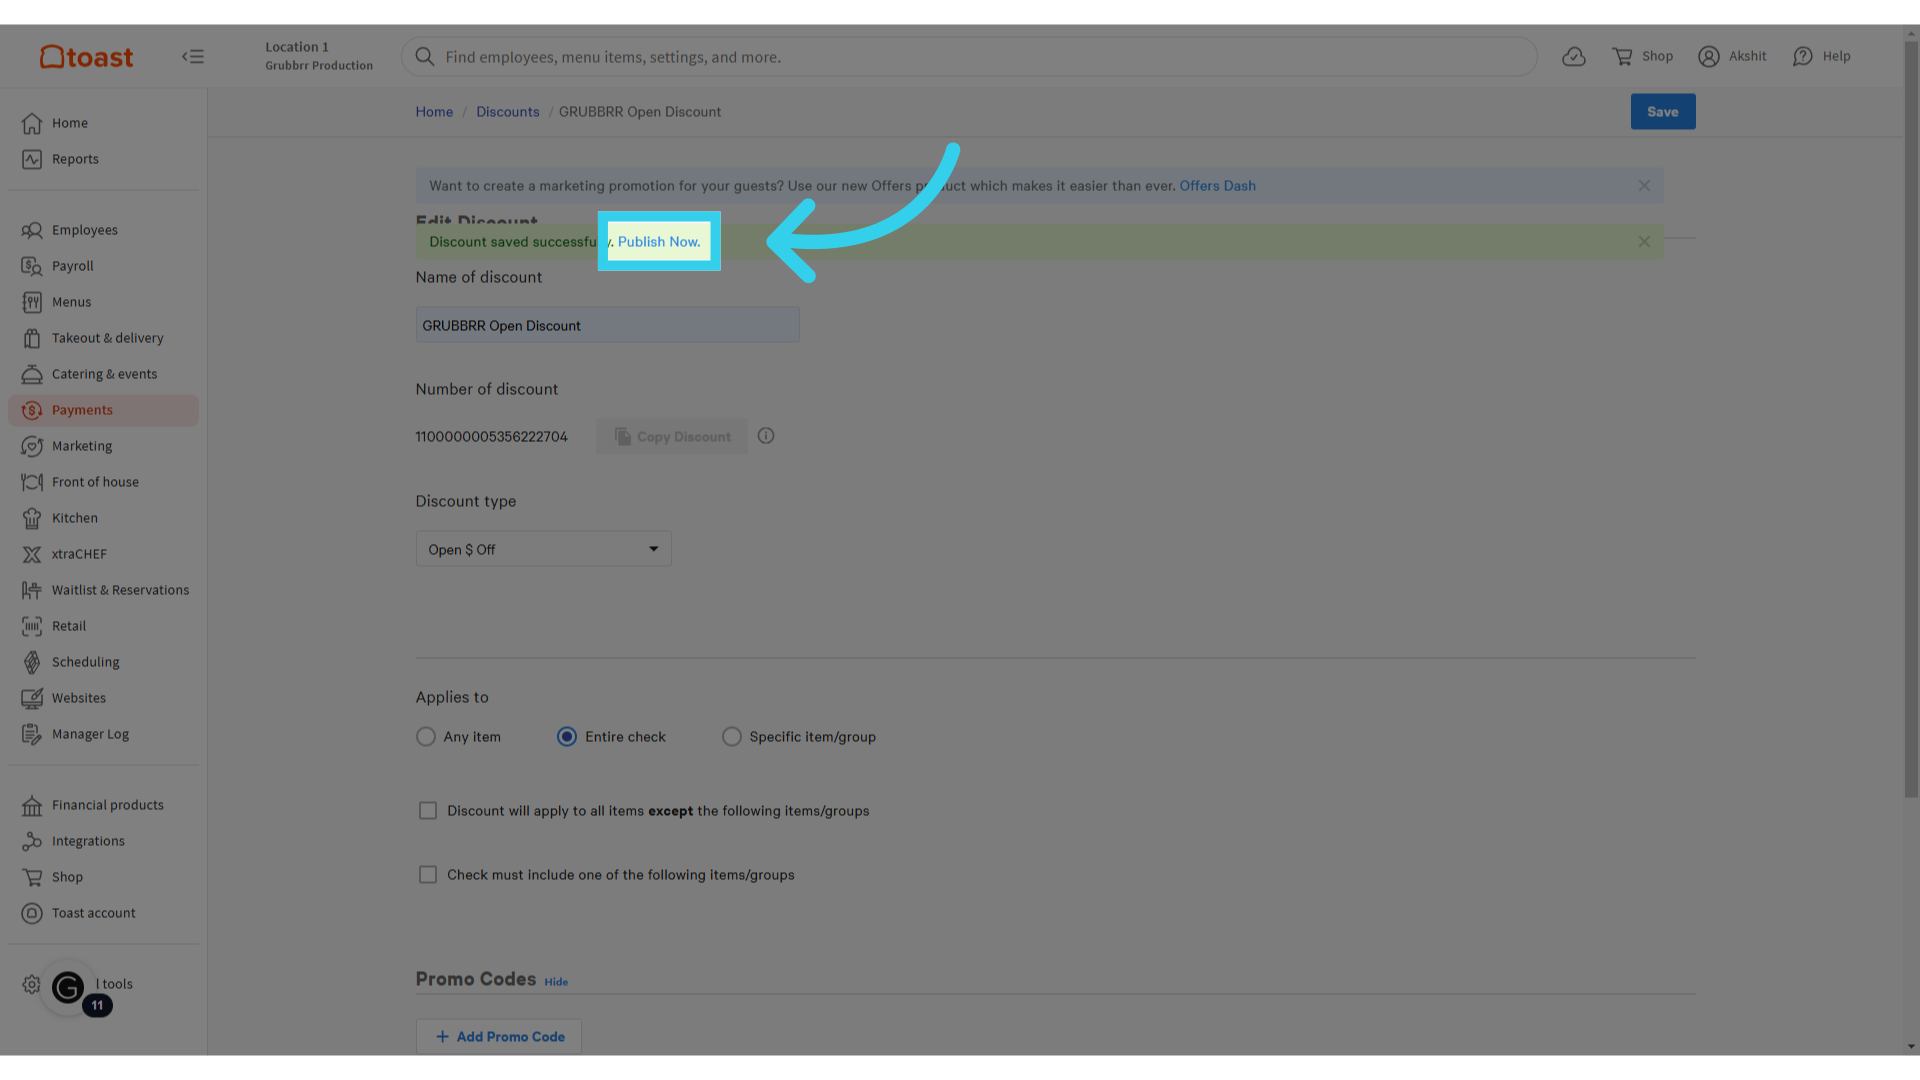Click the Retail barcode icon
The height and width of the screenshot is (1080, 1920).
32,626
